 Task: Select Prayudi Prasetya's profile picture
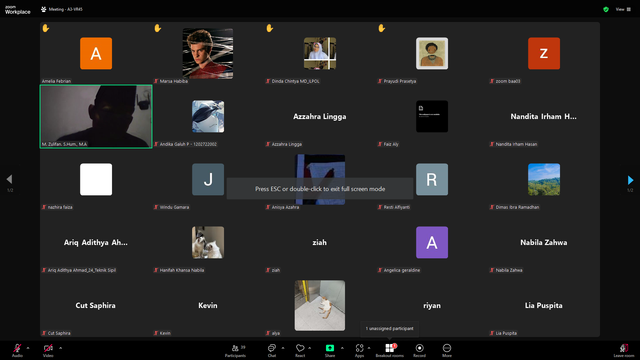click(432, 53)
